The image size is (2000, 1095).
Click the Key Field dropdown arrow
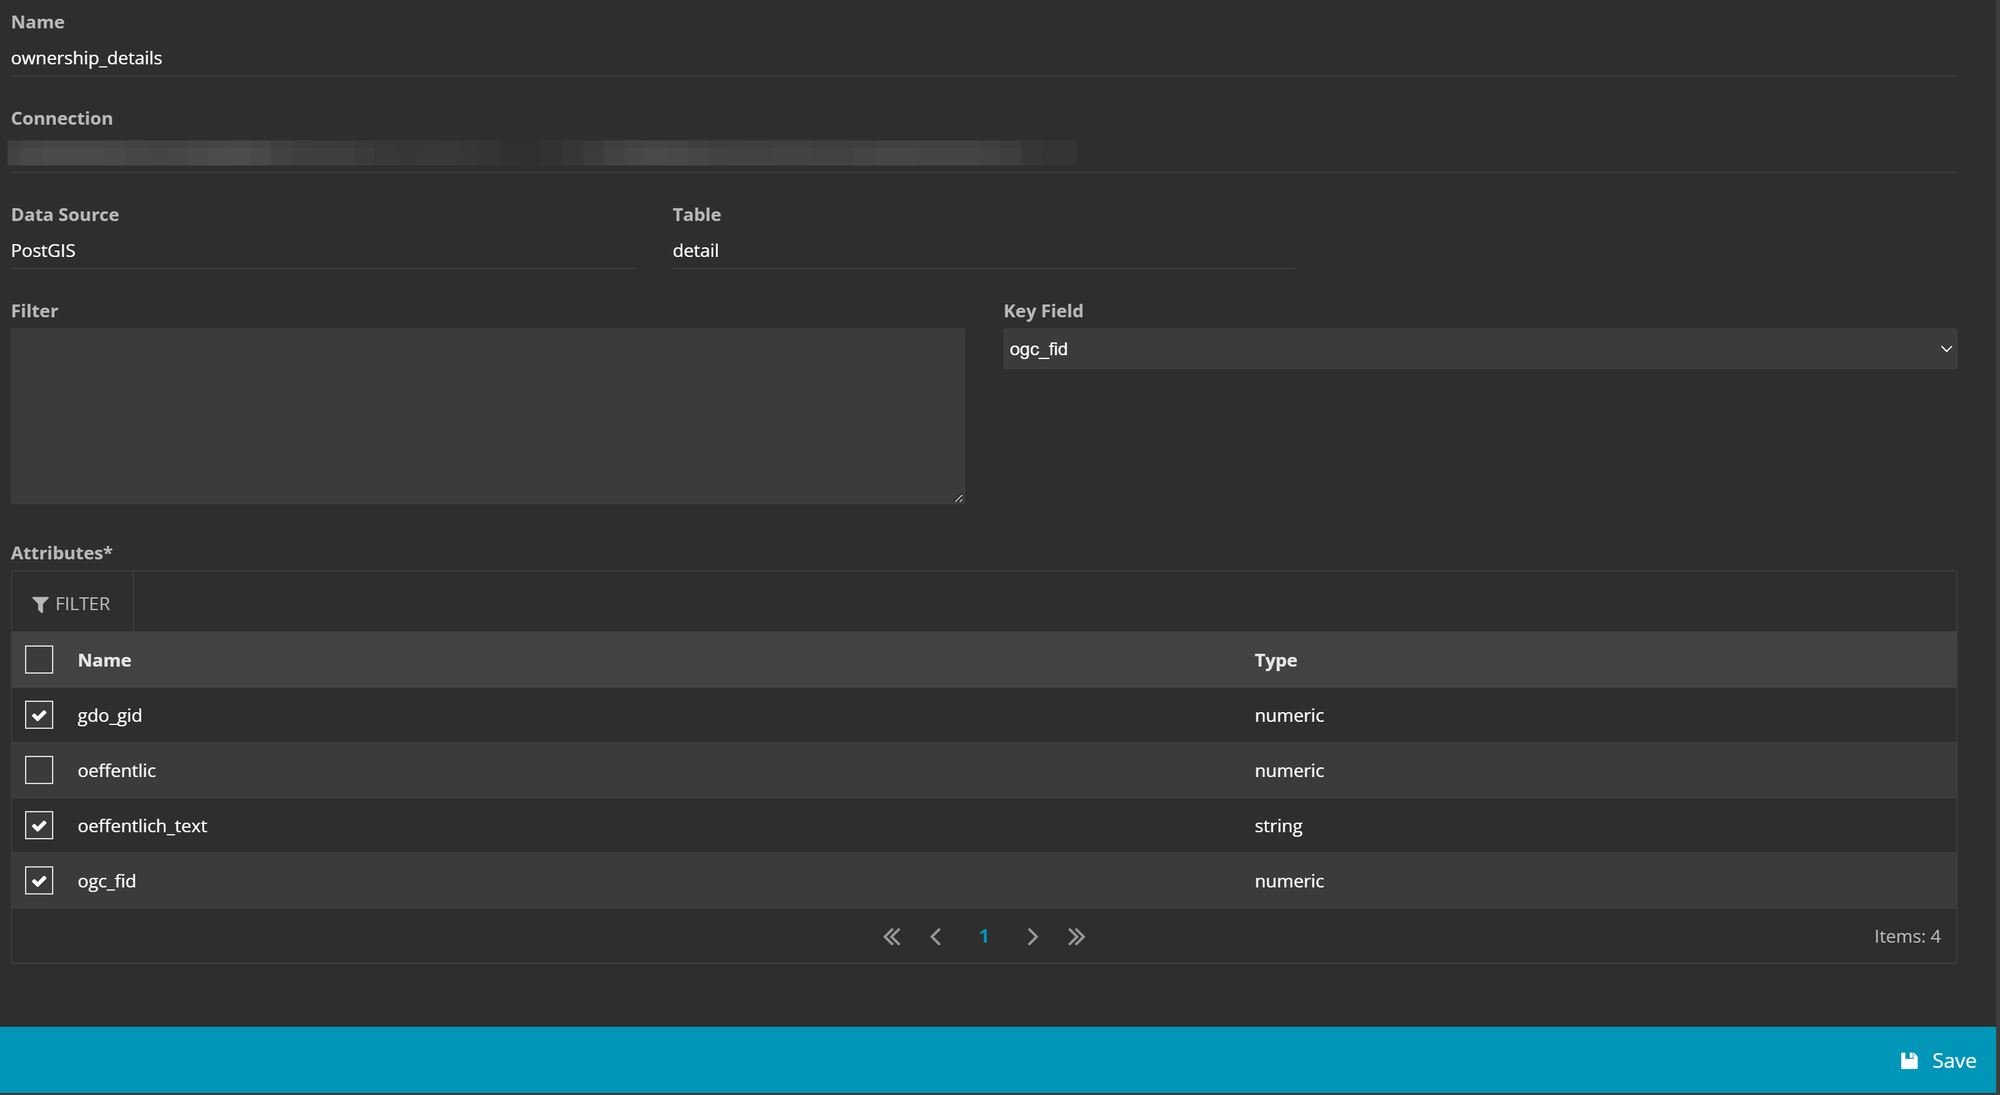click(1946, 349)
